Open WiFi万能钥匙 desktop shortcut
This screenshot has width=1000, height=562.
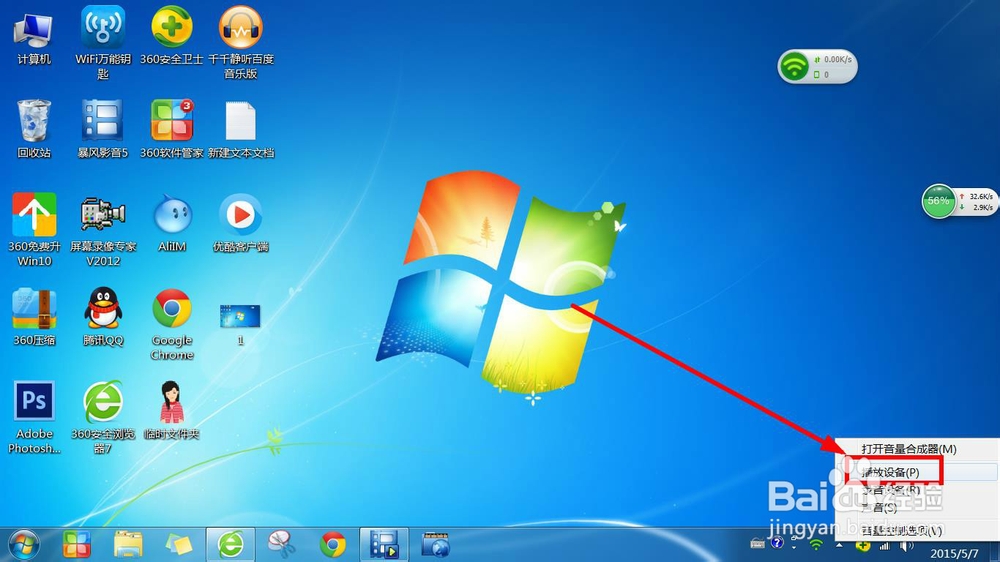point(103,42)
